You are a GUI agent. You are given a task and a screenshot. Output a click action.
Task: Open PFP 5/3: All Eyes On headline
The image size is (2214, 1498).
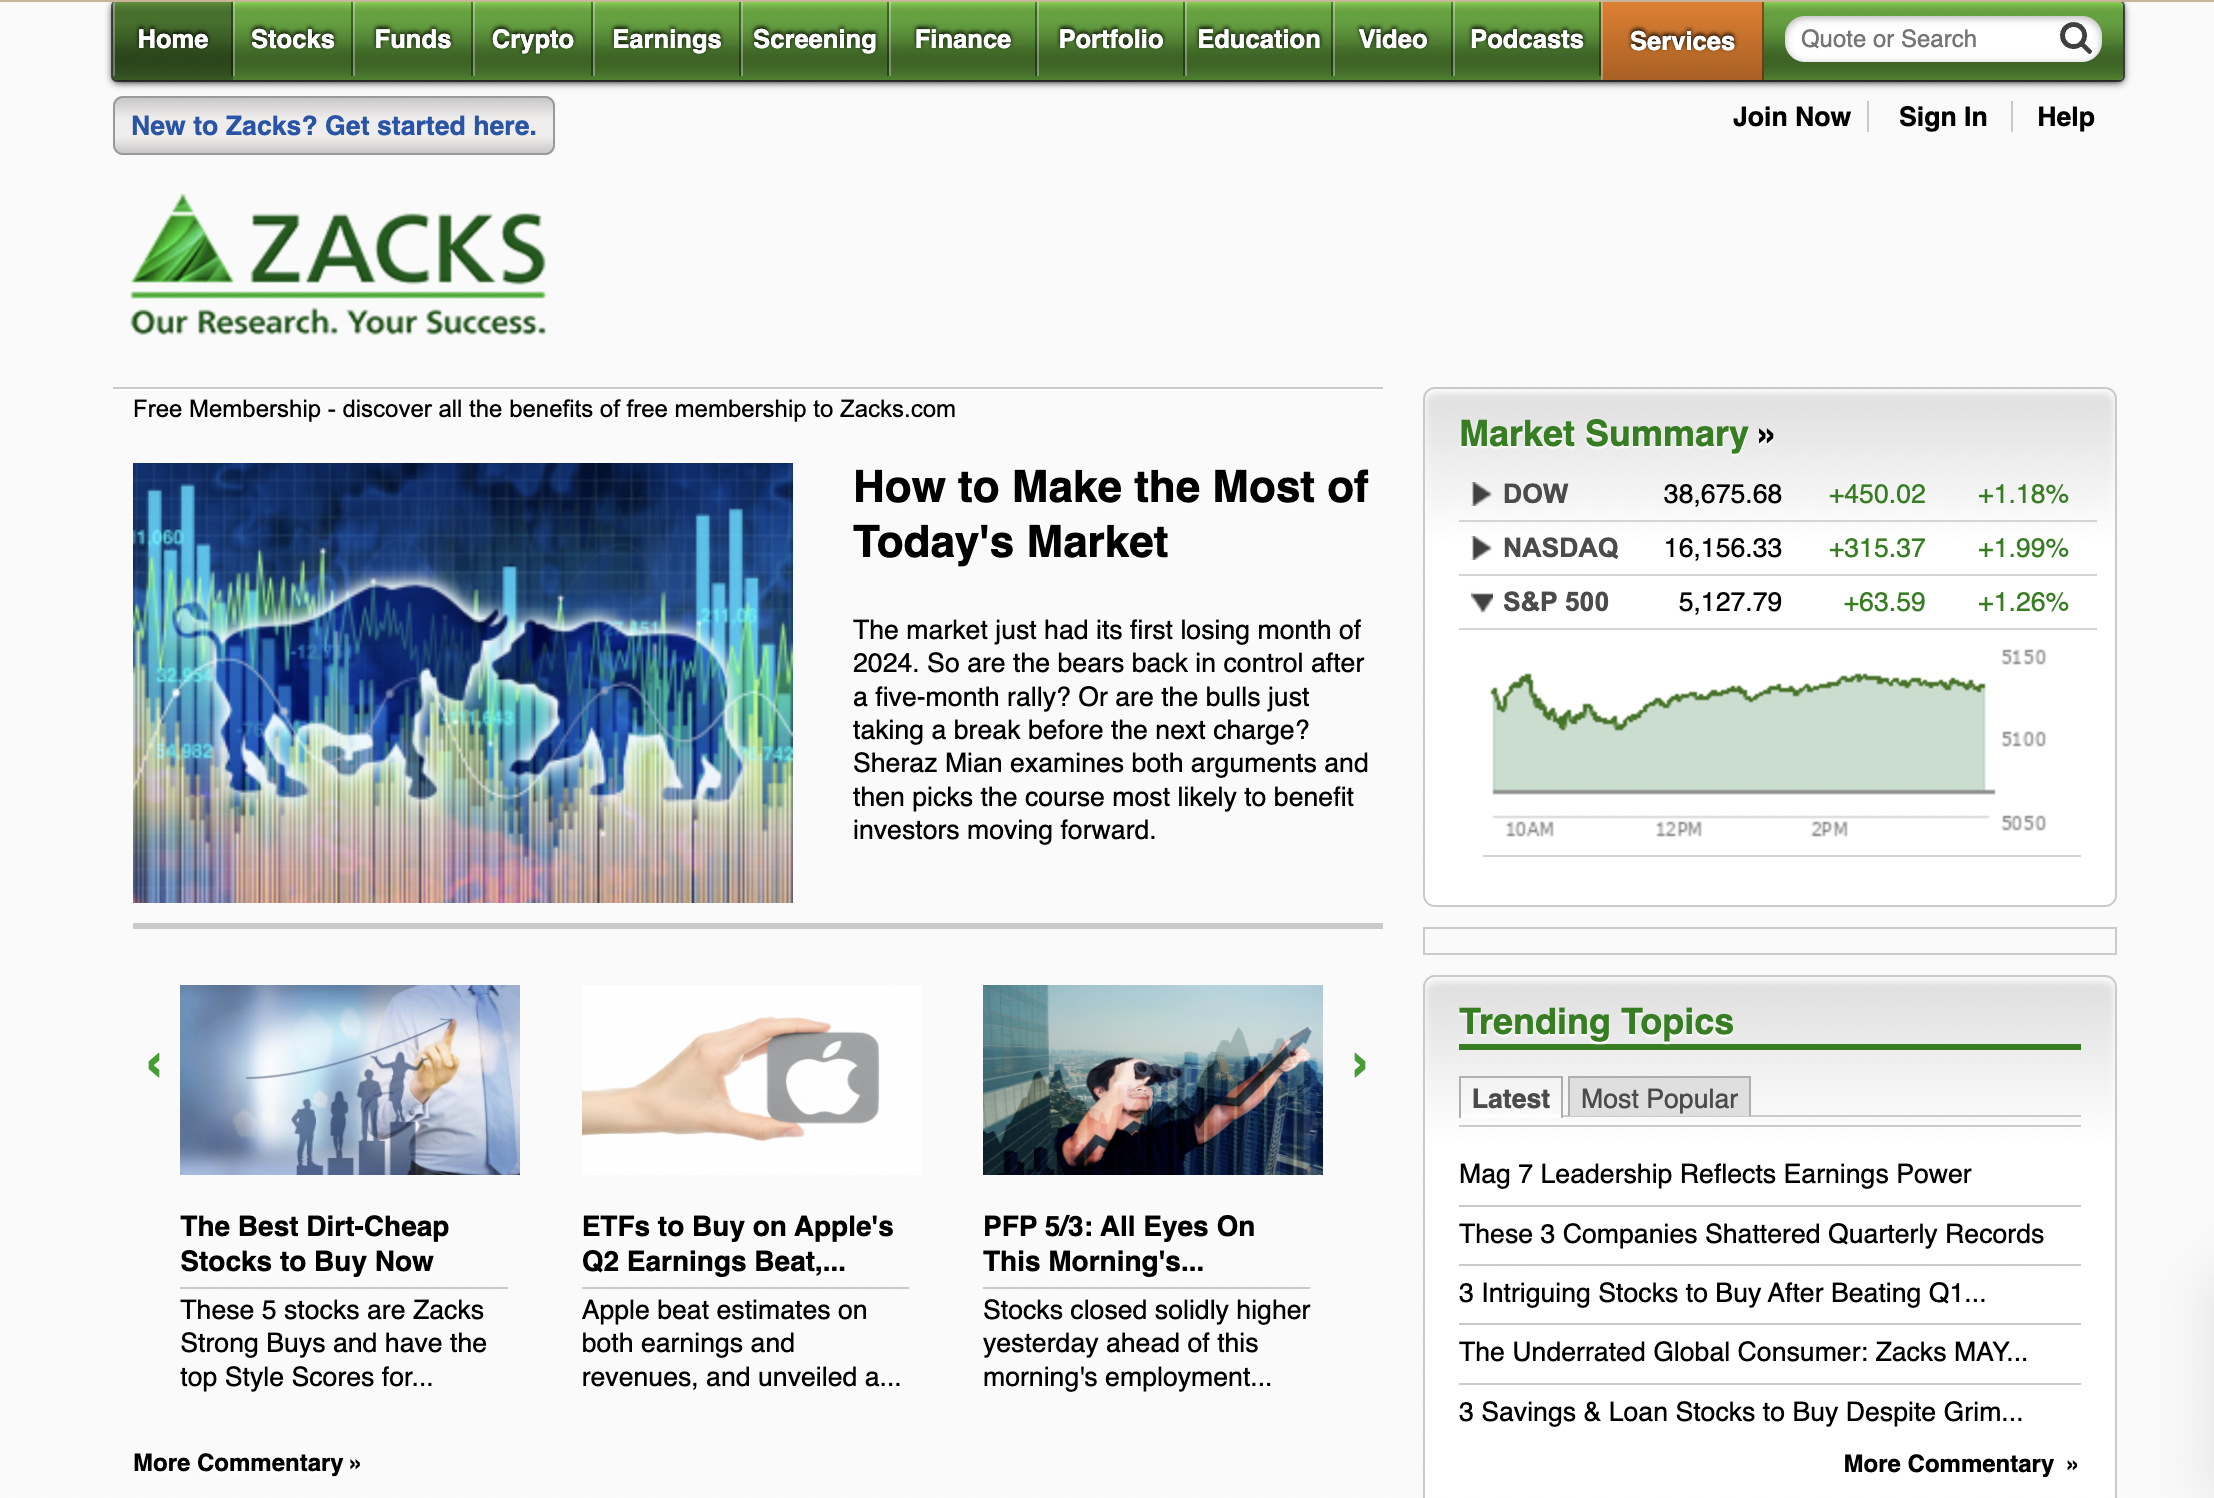point(1119,1244)
